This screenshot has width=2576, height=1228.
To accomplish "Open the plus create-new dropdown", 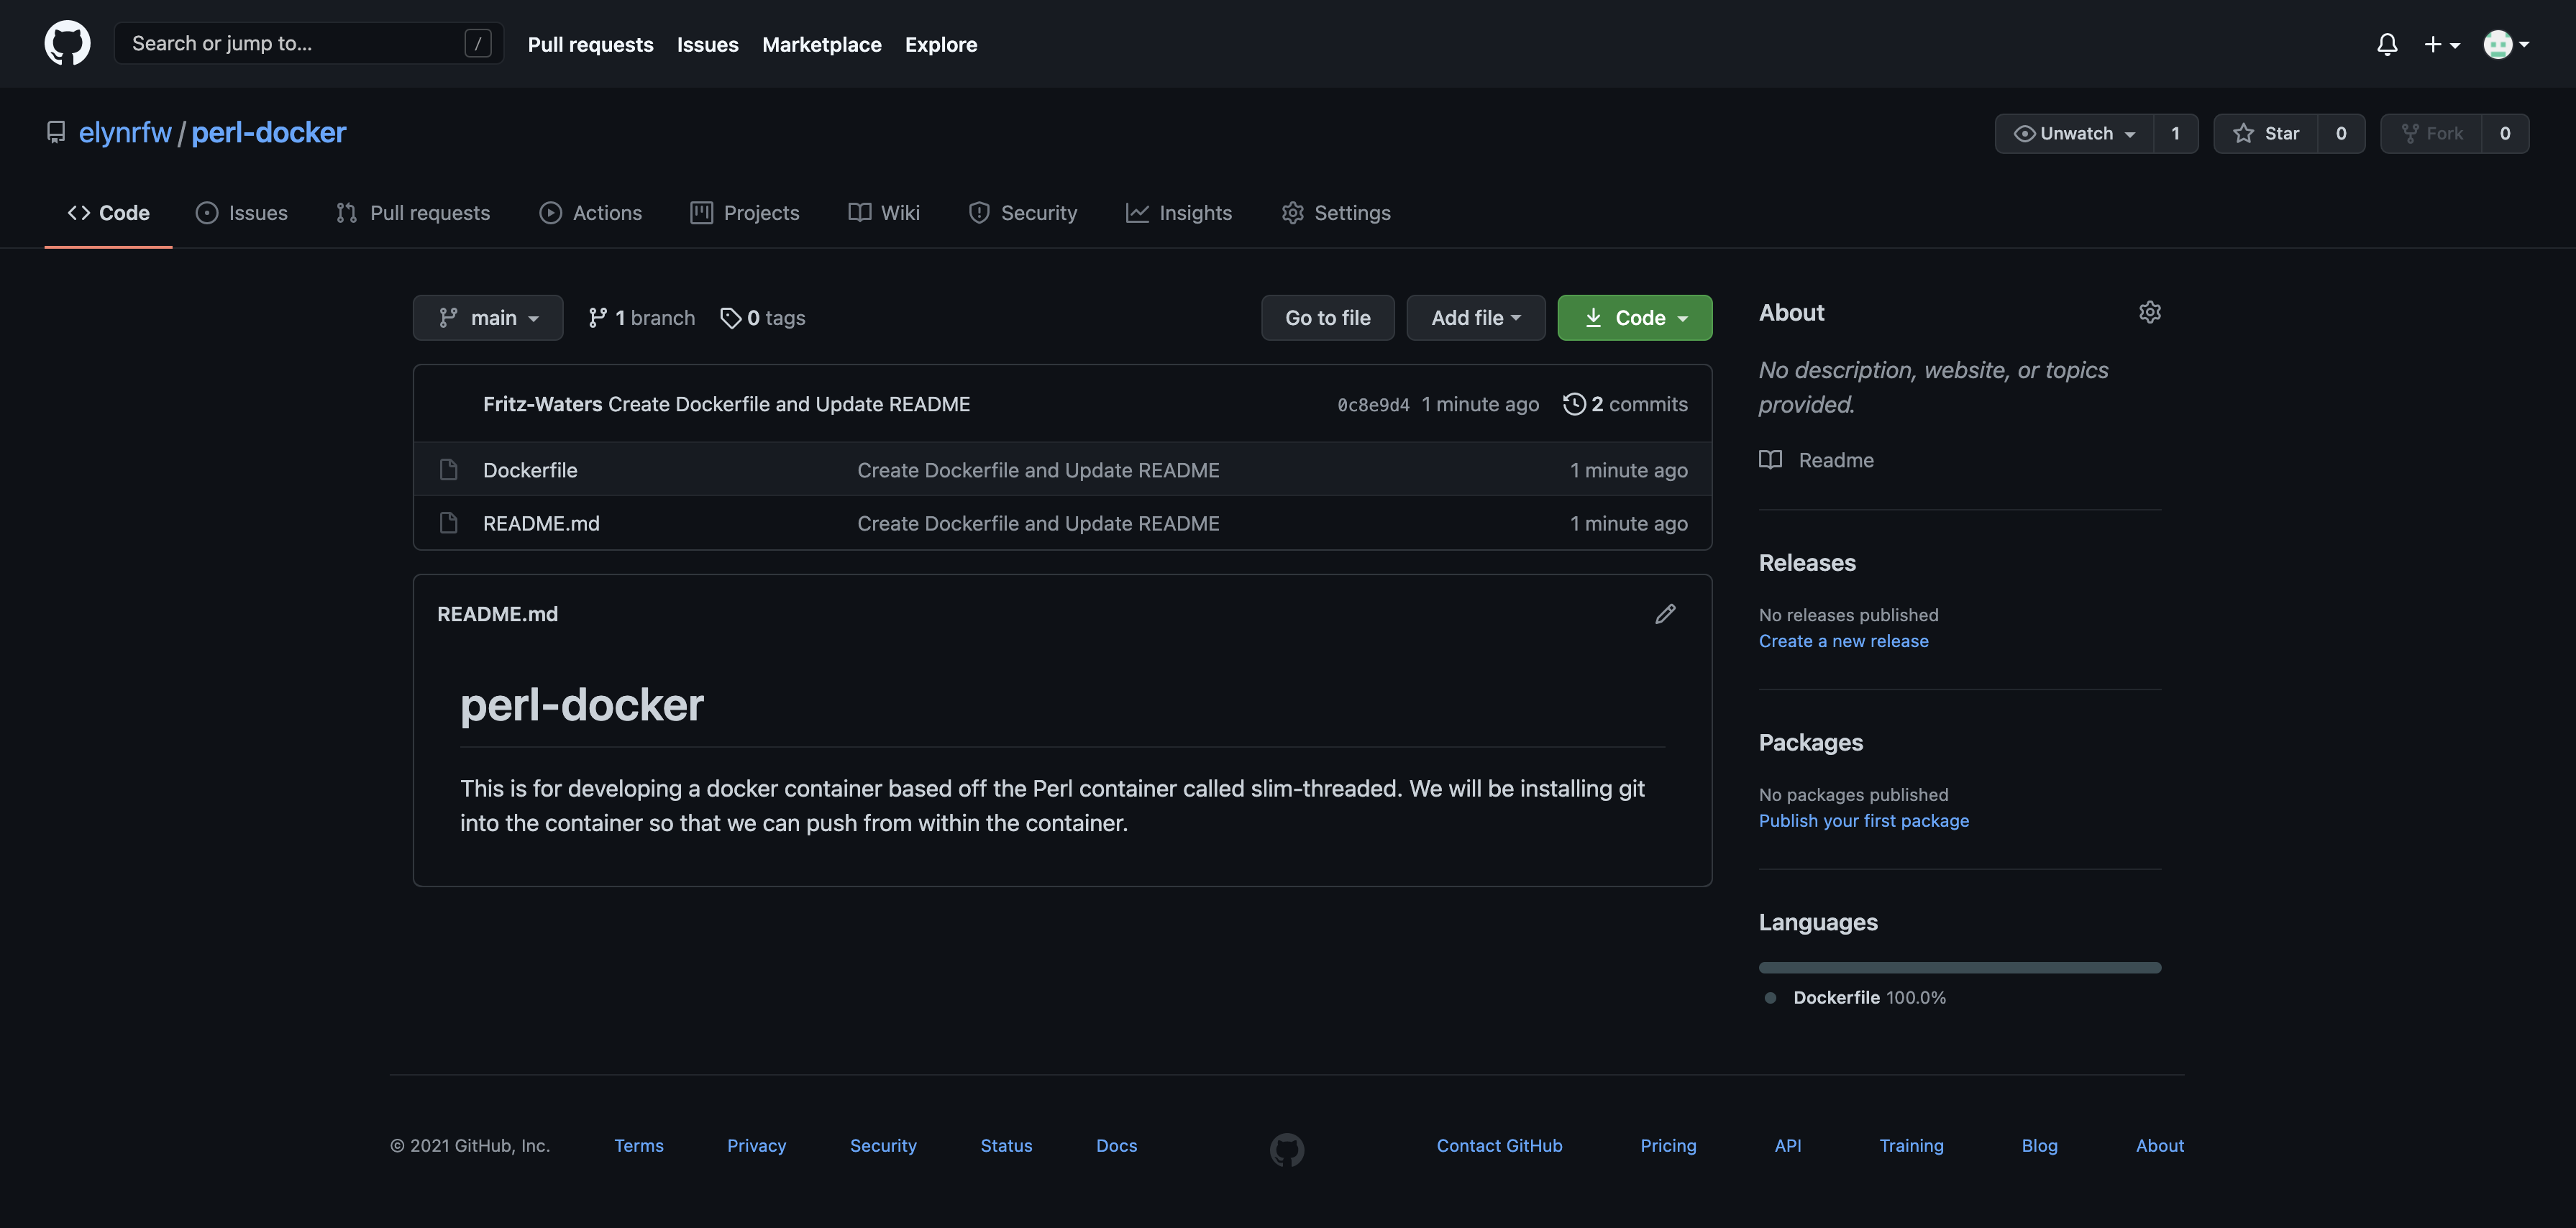I will click(2441, 44).
